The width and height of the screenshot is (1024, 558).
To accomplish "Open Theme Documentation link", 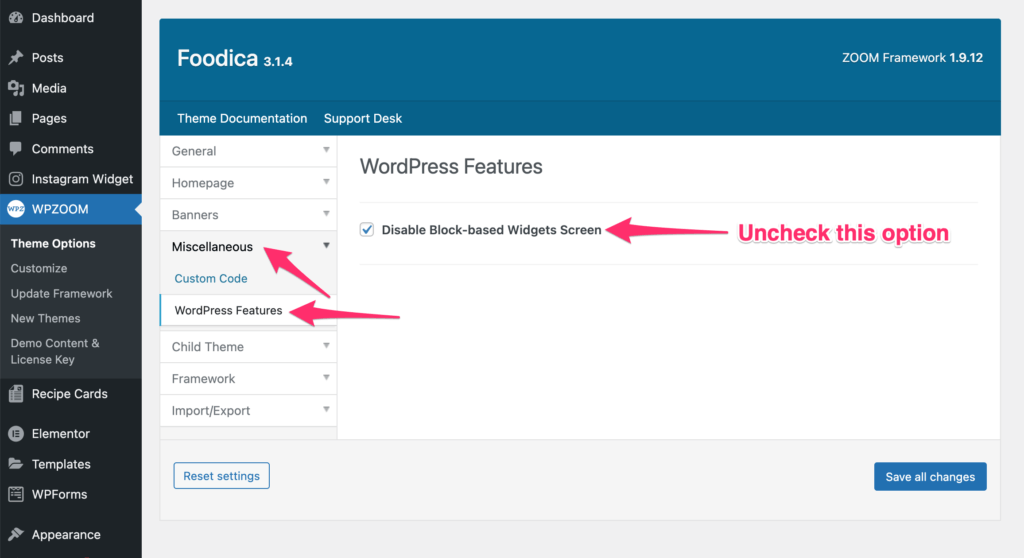I will (x=242, y=118).
